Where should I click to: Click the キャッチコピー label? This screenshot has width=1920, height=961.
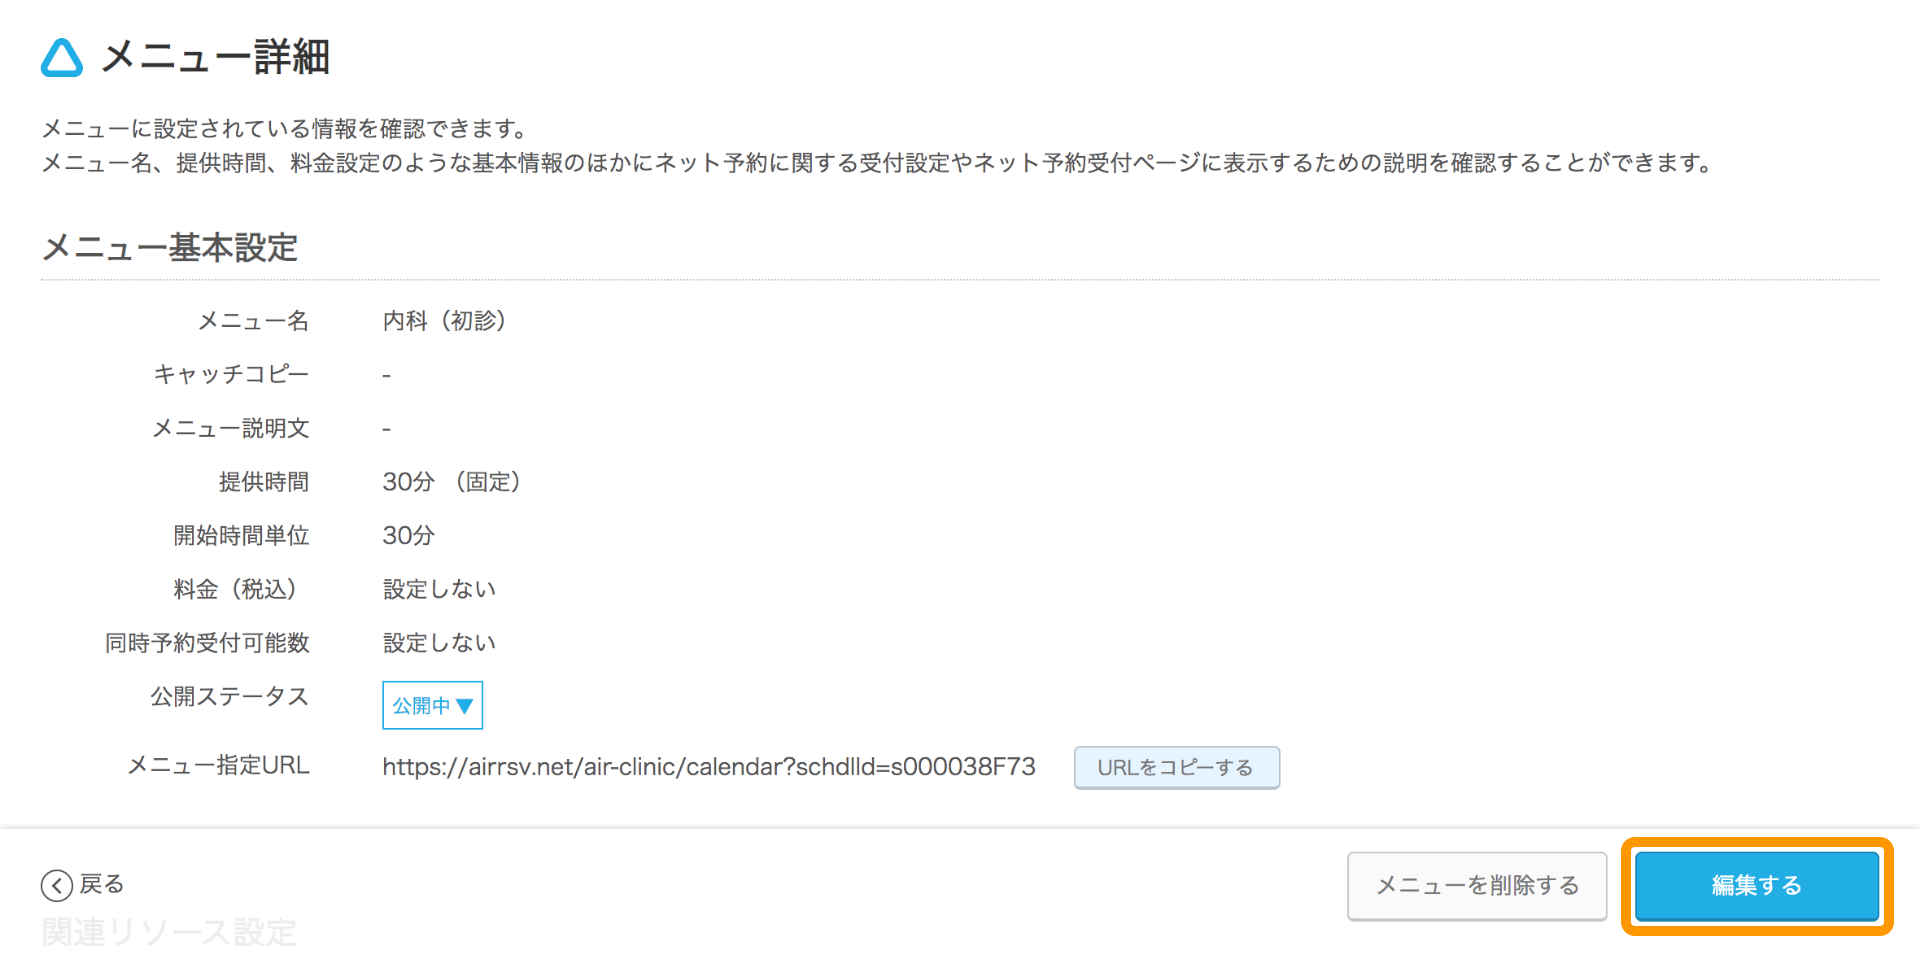click(231, 374)
